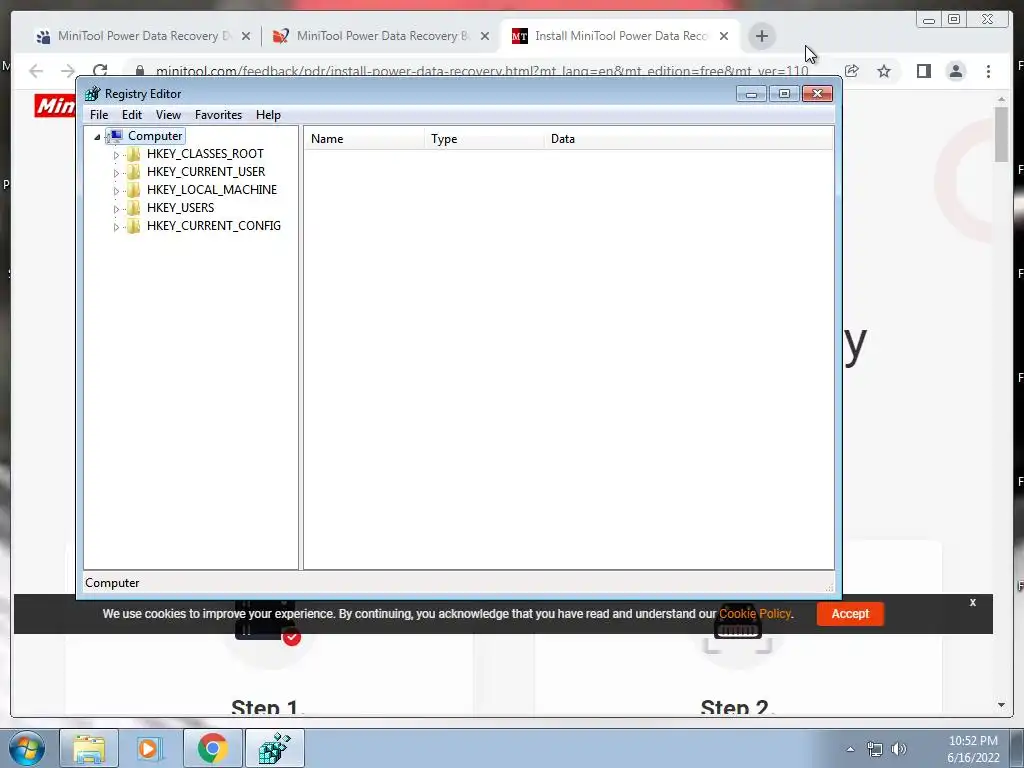Screen dimensions: 1024x768
Task: Collapse the Computer tree node
Action: pyautogui.click(x=97, y=136)
